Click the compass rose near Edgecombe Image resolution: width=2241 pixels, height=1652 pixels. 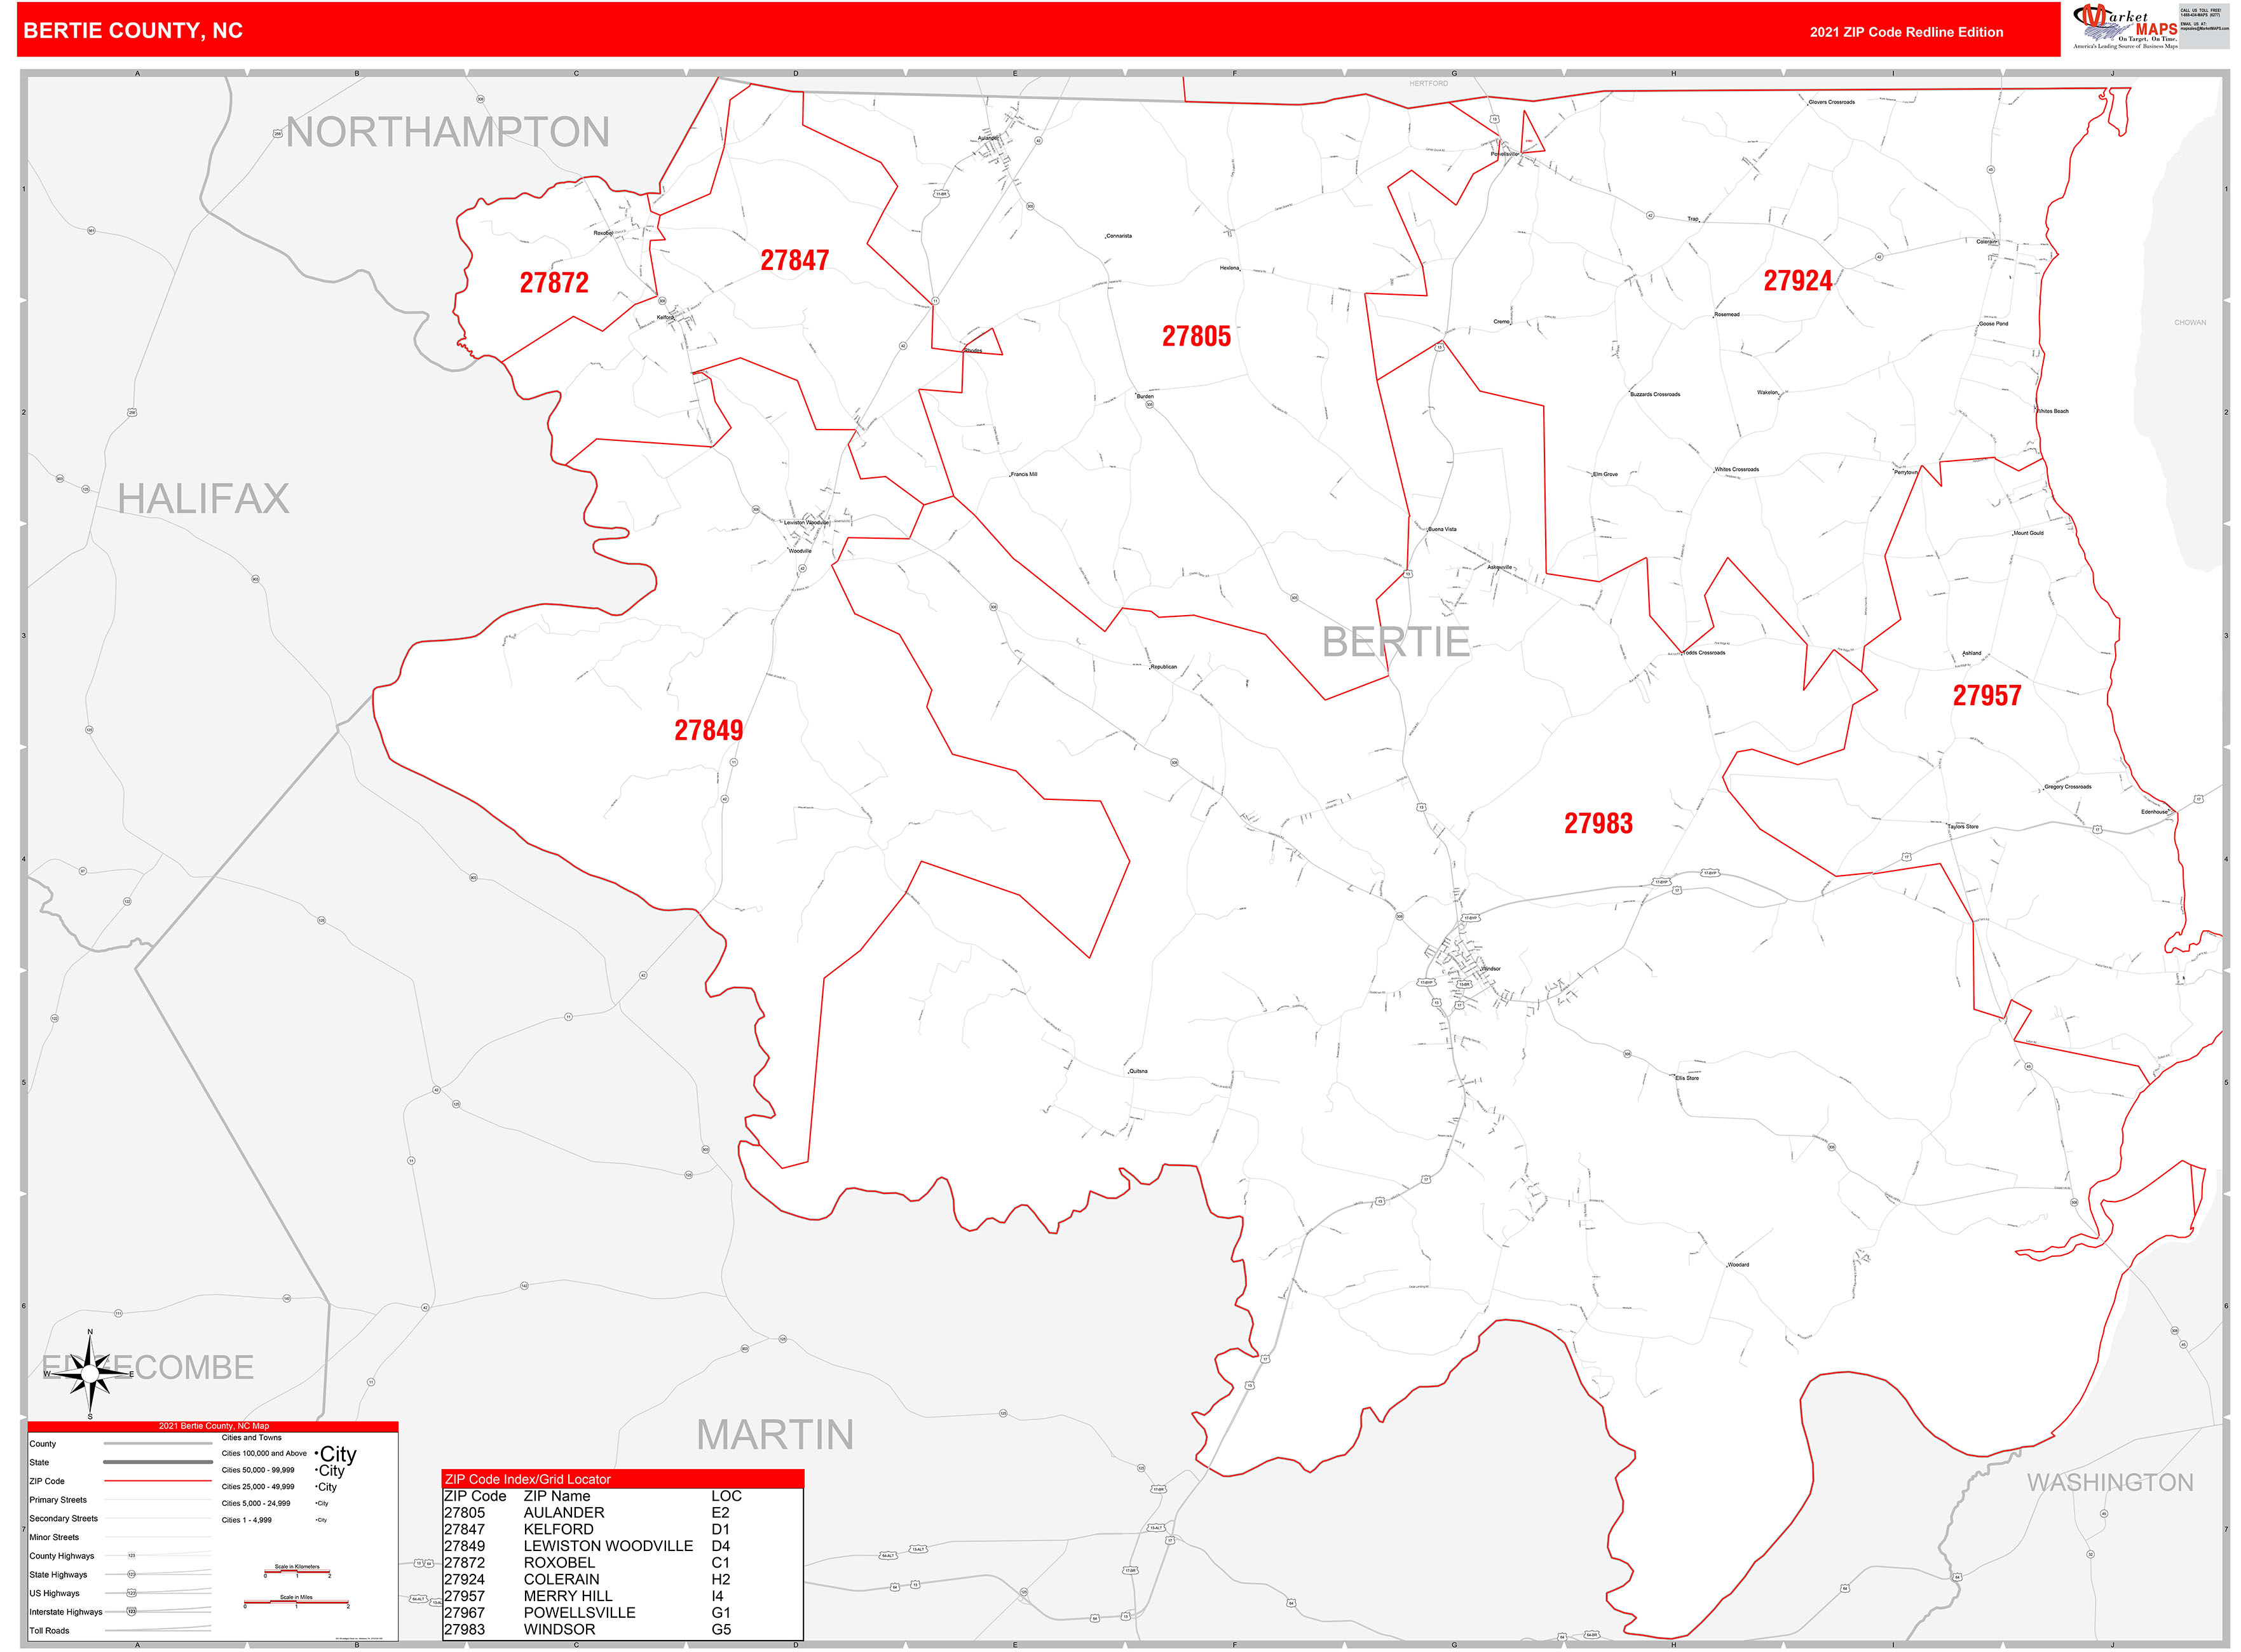click(90, 1373)
